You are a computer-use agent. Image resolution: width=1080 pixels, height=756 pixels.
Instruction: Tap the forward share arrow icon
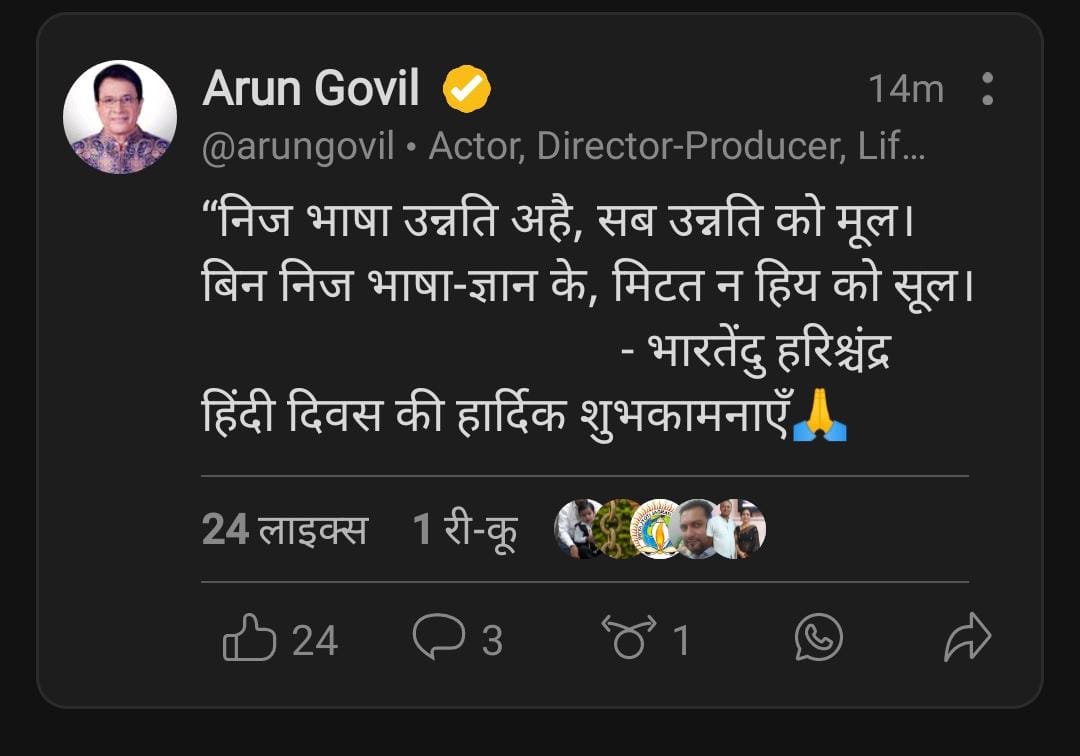pos(967,638)
